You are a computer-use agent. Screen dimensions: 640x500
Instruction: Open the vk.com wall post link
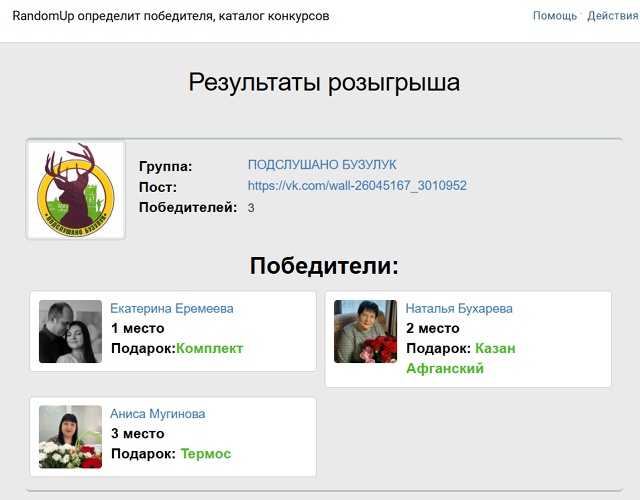point(357,186)
